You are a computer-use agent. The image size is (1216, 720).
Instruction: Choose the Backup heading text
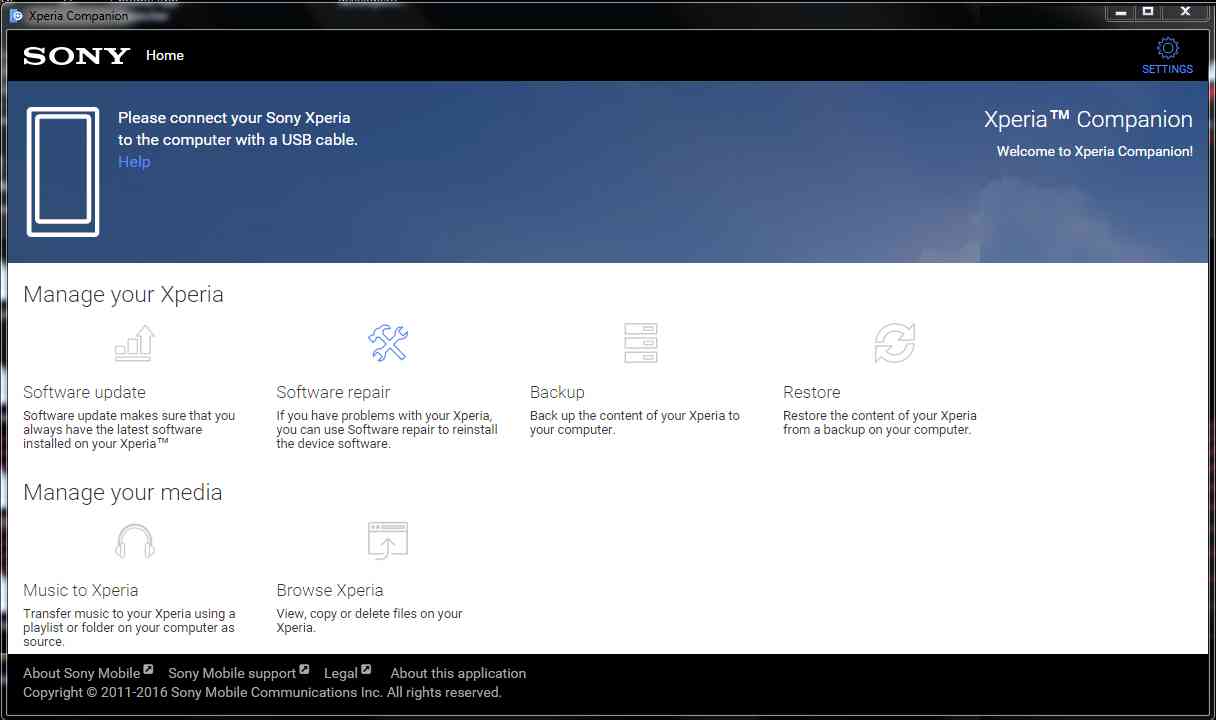pos(557,392)
